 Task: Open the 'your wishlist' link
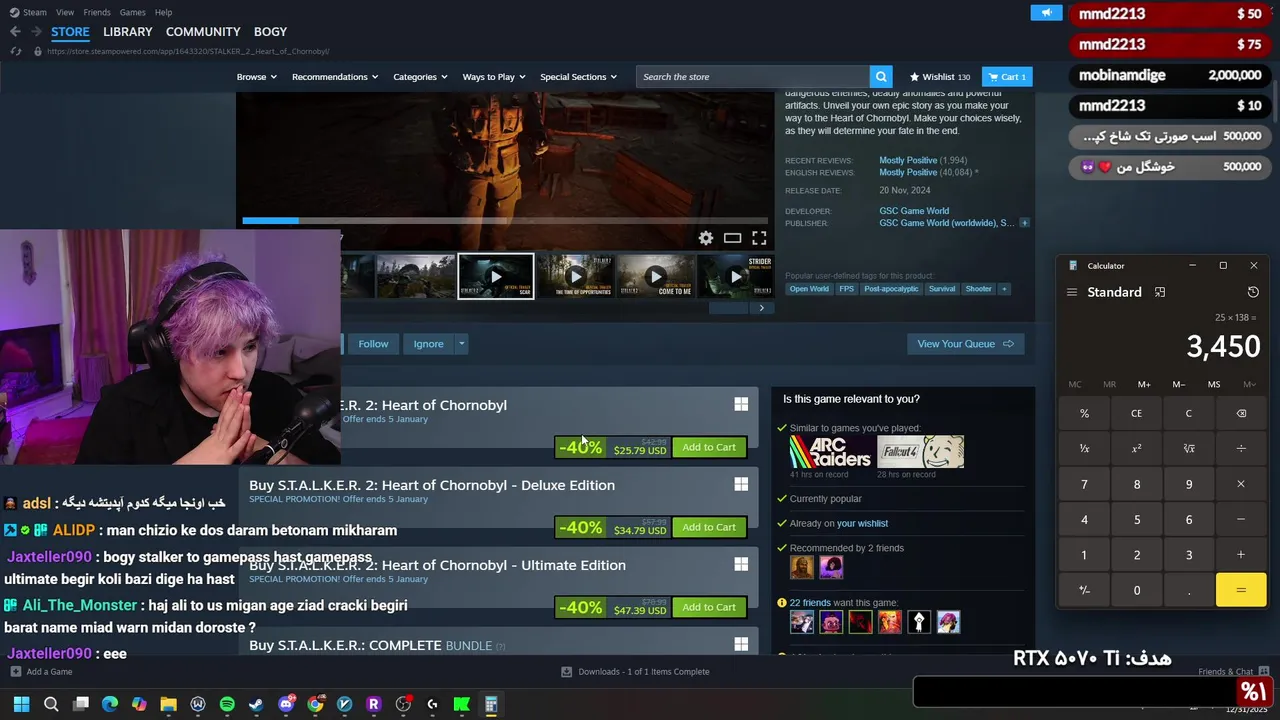862,523
